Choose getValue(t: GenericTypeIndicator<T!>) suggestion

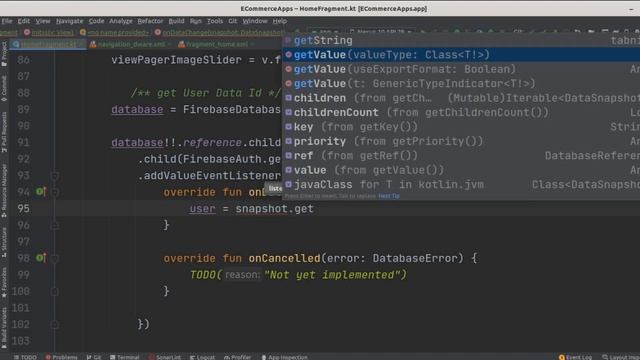tap(461, 83)
